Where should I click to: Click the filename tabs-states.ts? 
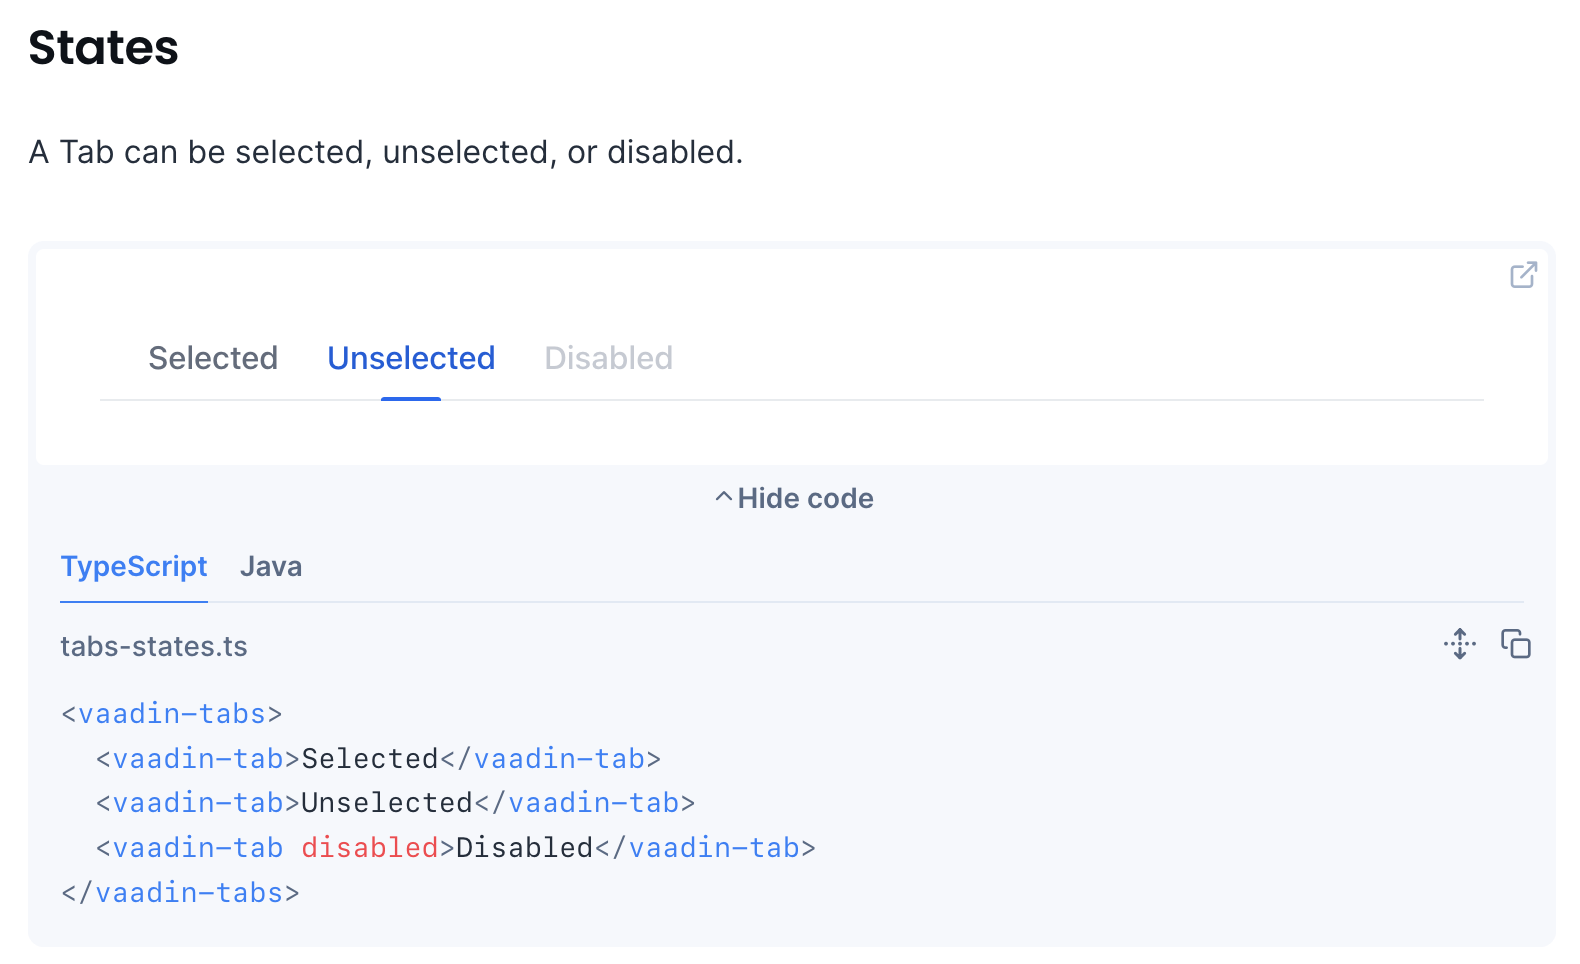coord(154,646)
